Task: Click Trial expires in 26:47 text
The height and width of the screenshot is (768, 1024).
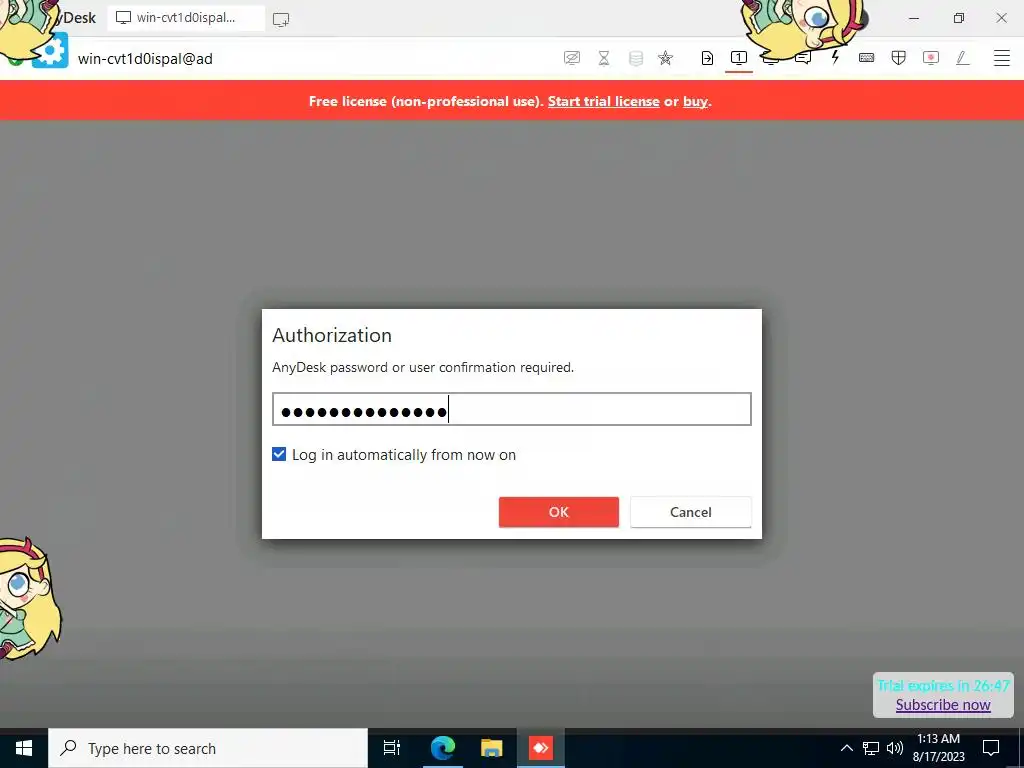Action: pos(943,685)
